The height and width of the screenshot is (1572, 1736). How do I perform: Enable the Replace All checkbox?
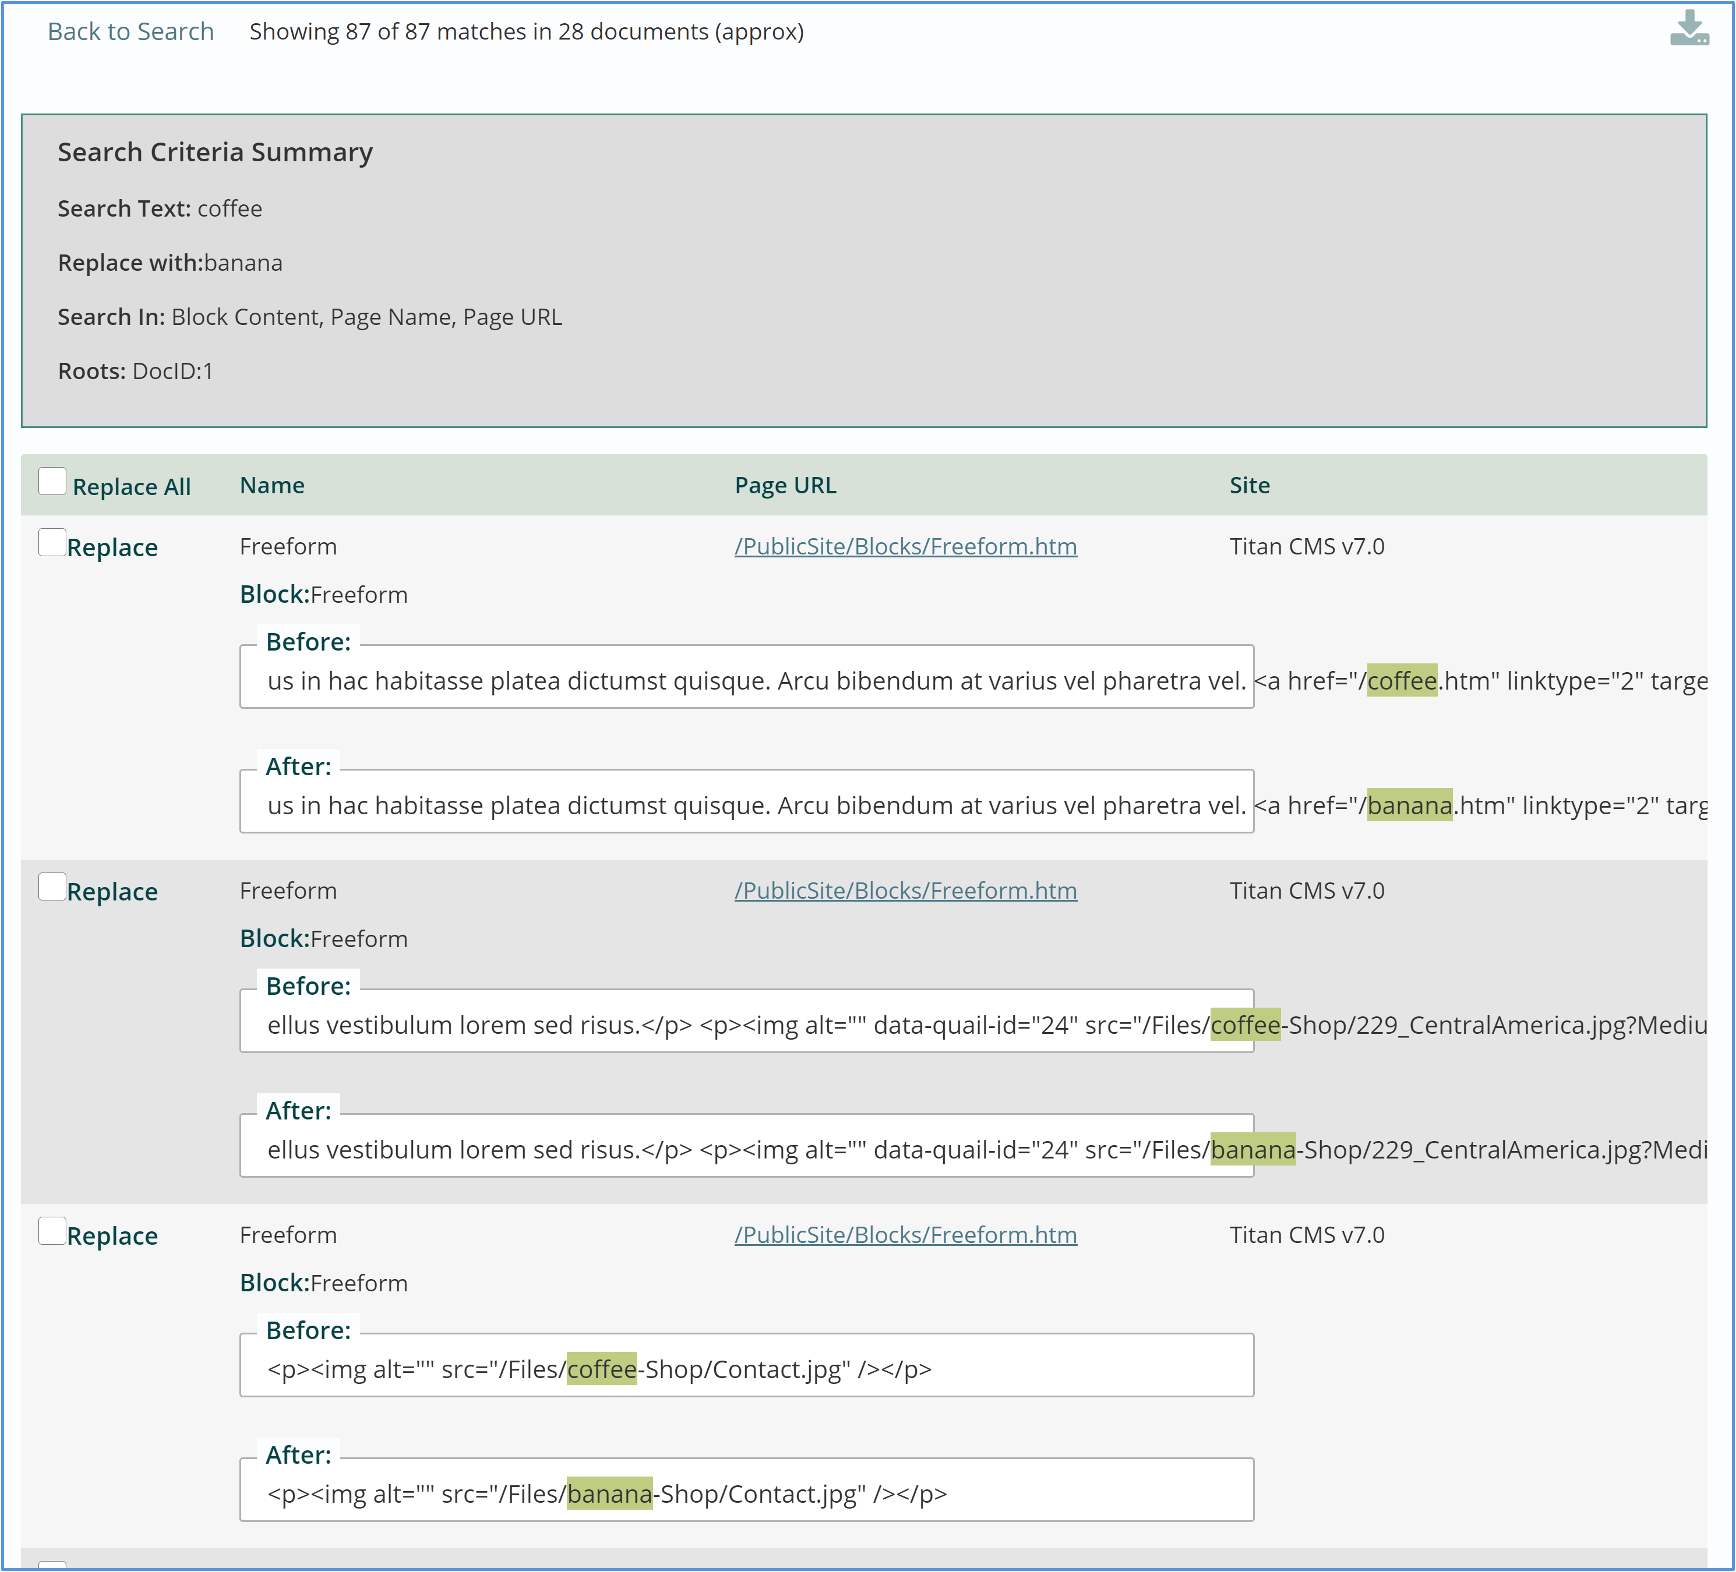coord(53,482)
